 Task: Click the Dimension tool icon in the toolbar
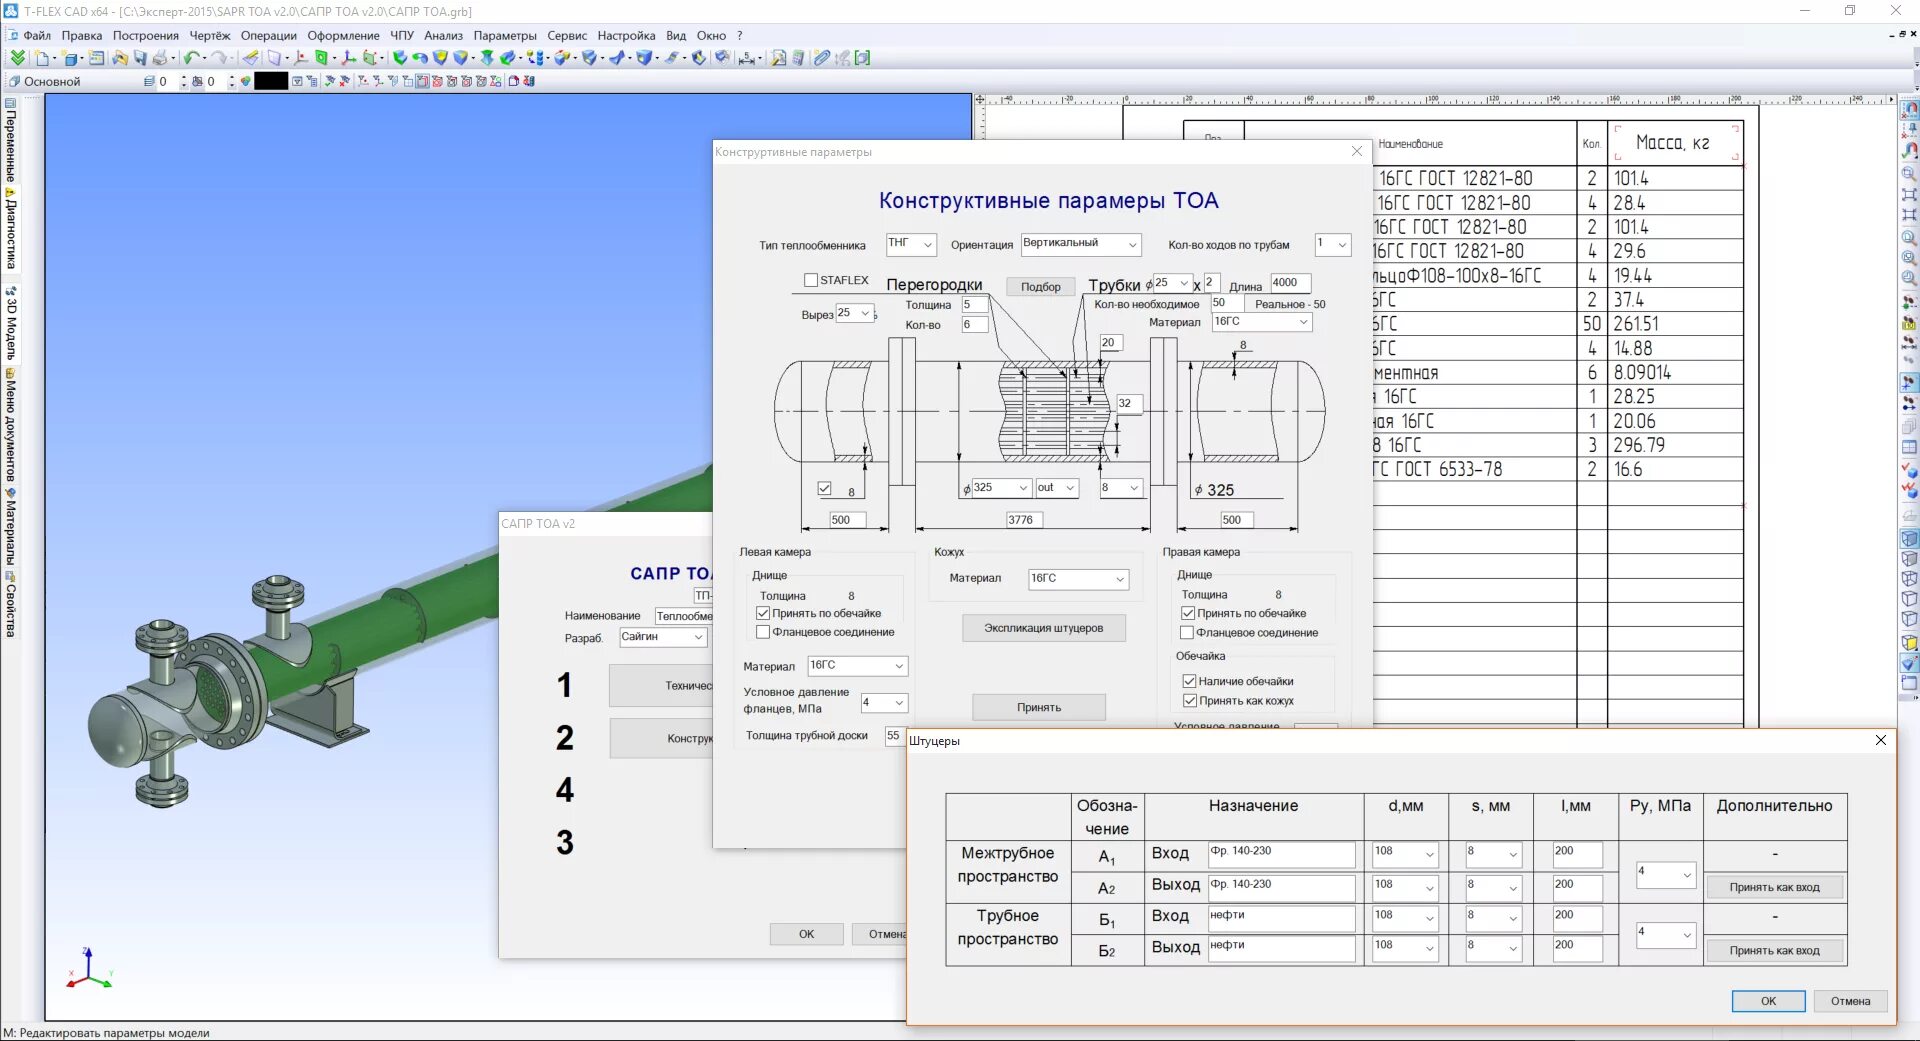(x=747, y=58)
